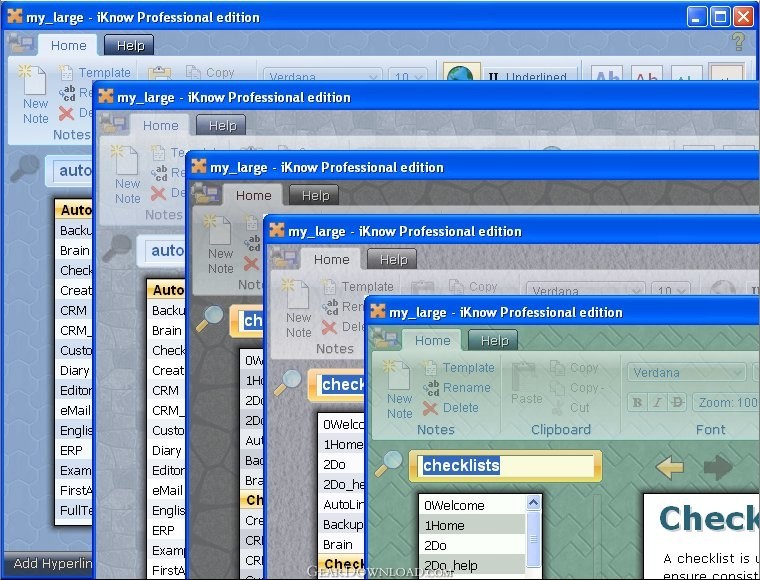Click New Note icon in the fourth gray window

click(297, 294)
